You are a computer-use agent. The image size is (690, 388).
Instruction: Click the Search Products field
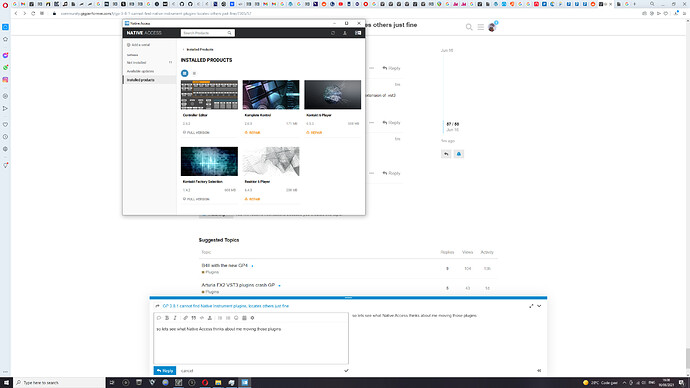[x=208, y=33]
